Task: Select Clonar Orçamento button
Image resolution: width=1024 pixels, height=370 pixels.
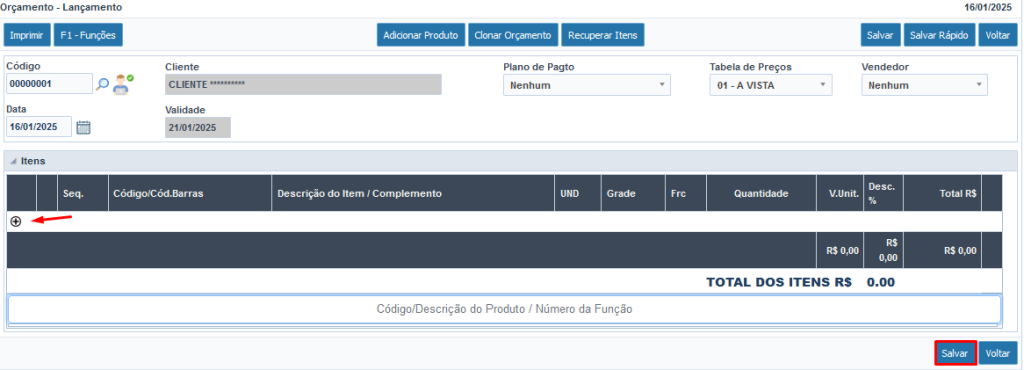Action: point(513,35)
